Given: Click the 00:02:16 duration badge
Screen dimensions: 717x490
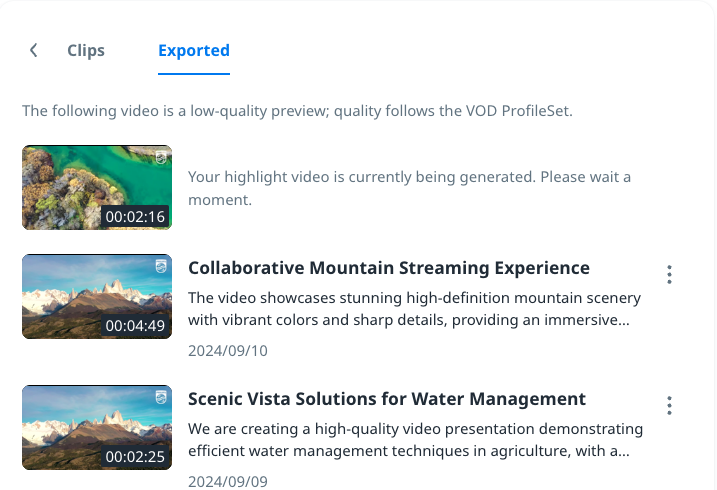Looking at the screenshot, I should 135,217.
